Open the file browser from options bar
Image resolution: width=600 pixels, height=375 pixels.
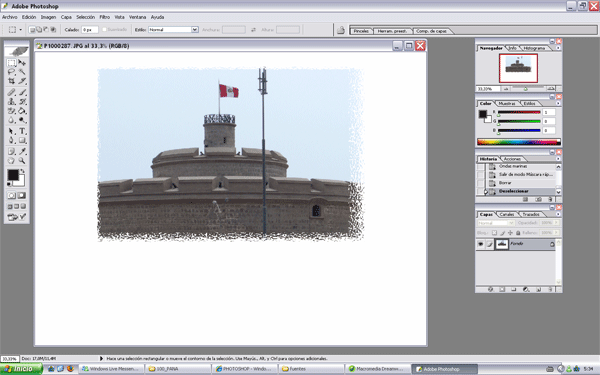341,30
